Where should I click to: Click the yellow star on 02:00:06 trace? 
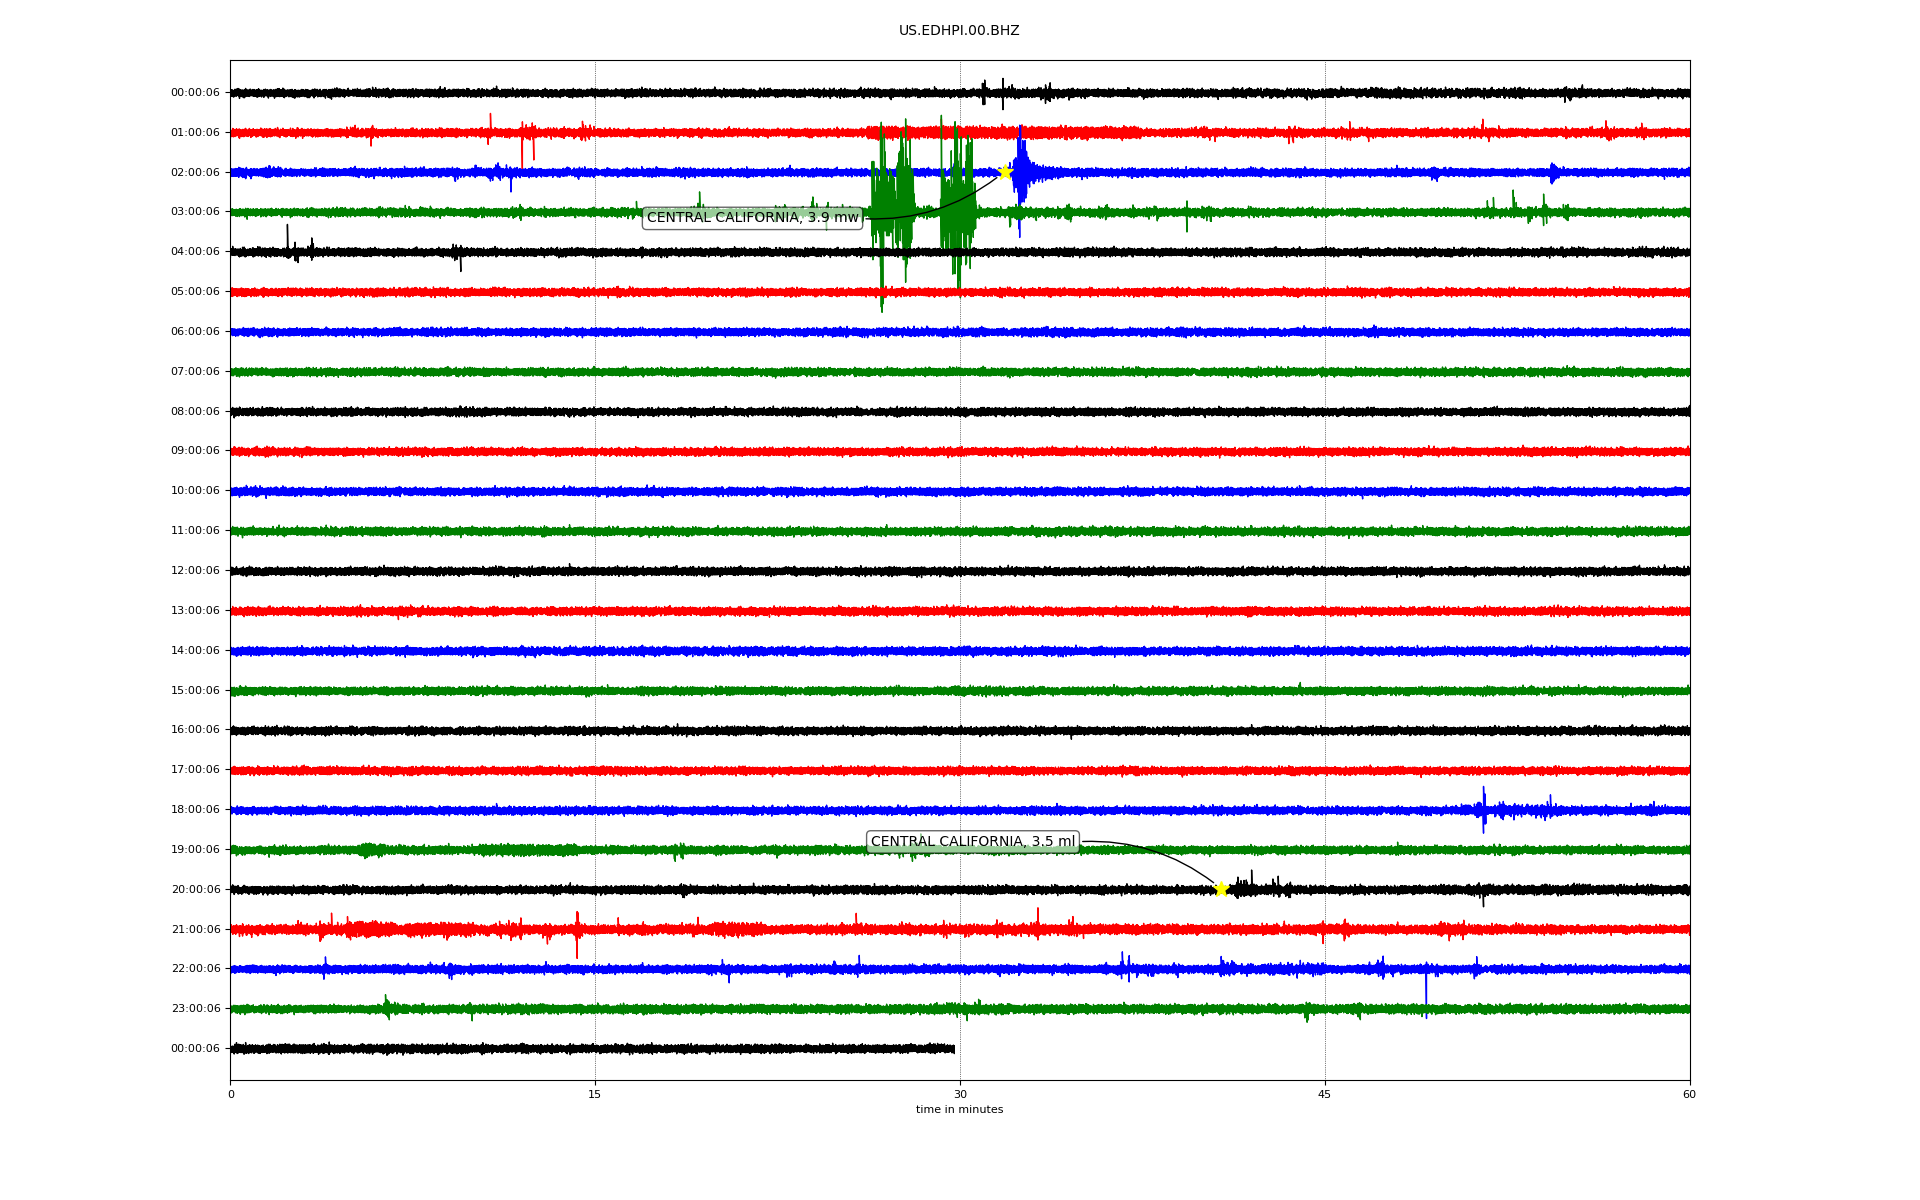click(x=1005, y=172)
